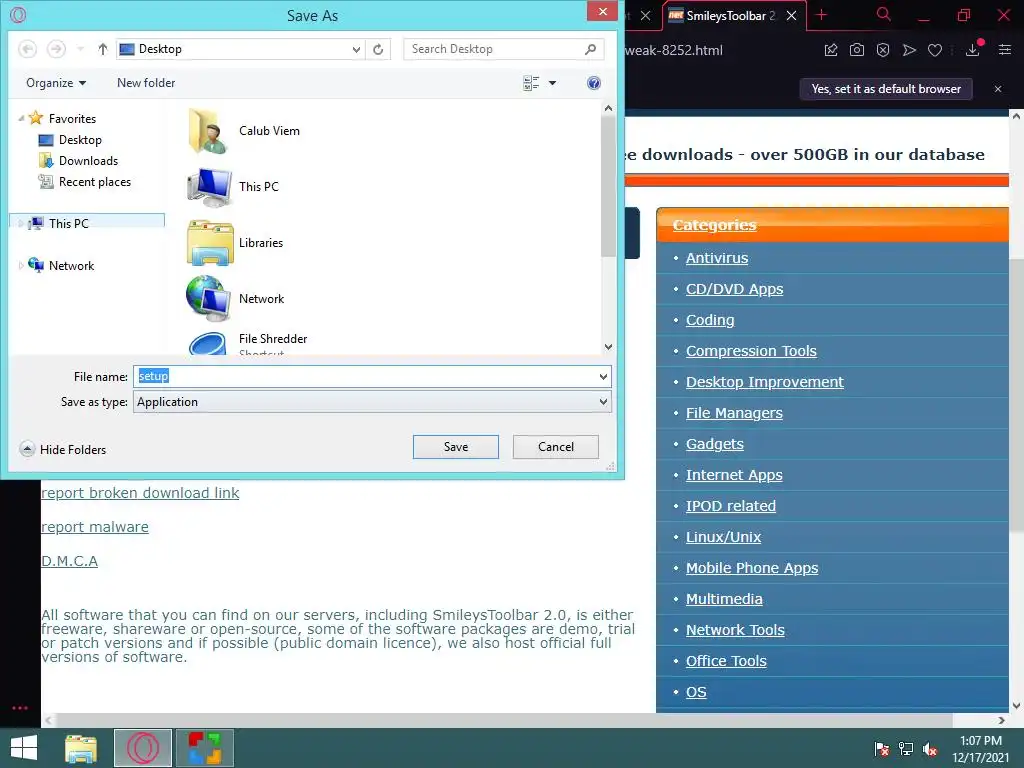This screenshot has width=1024, height=768.
Task: Click webpage horizontal scrollbar right arrow
Action: pos(1001,720)
